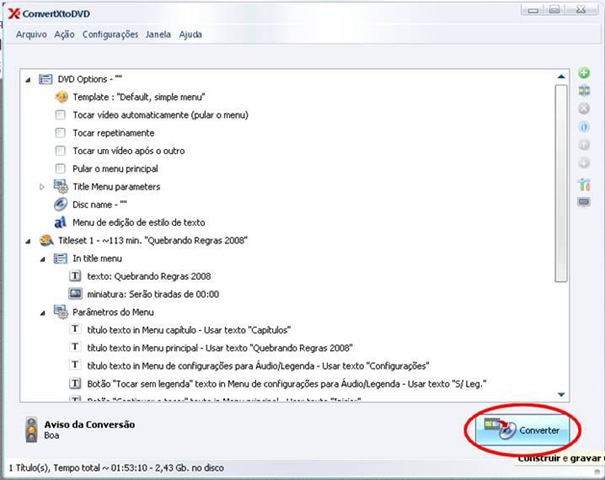This screenshot has width=605, height=480.
Task: Click the Converter button
Action: (x=522, y=430)
